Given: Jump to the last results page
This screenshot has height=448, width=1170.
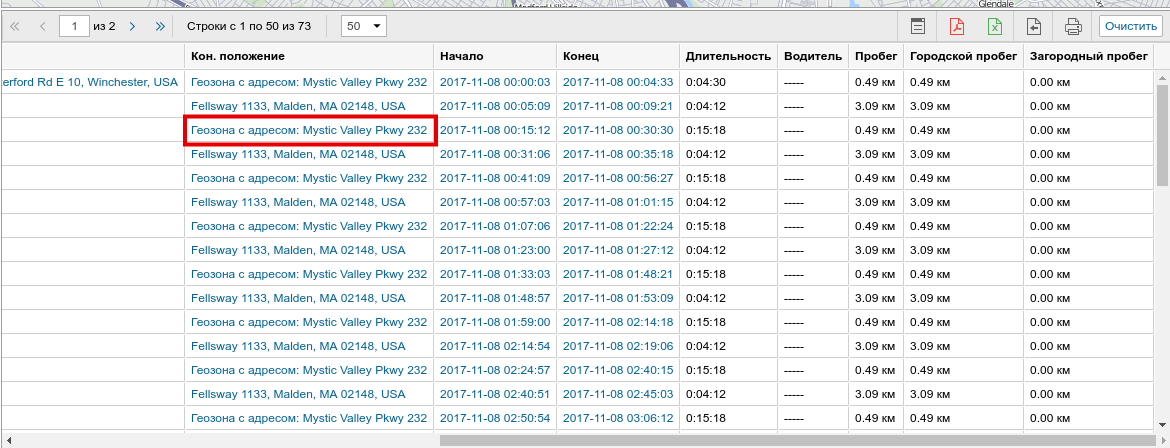Looking at the screenshot, I should coord(160,26).
